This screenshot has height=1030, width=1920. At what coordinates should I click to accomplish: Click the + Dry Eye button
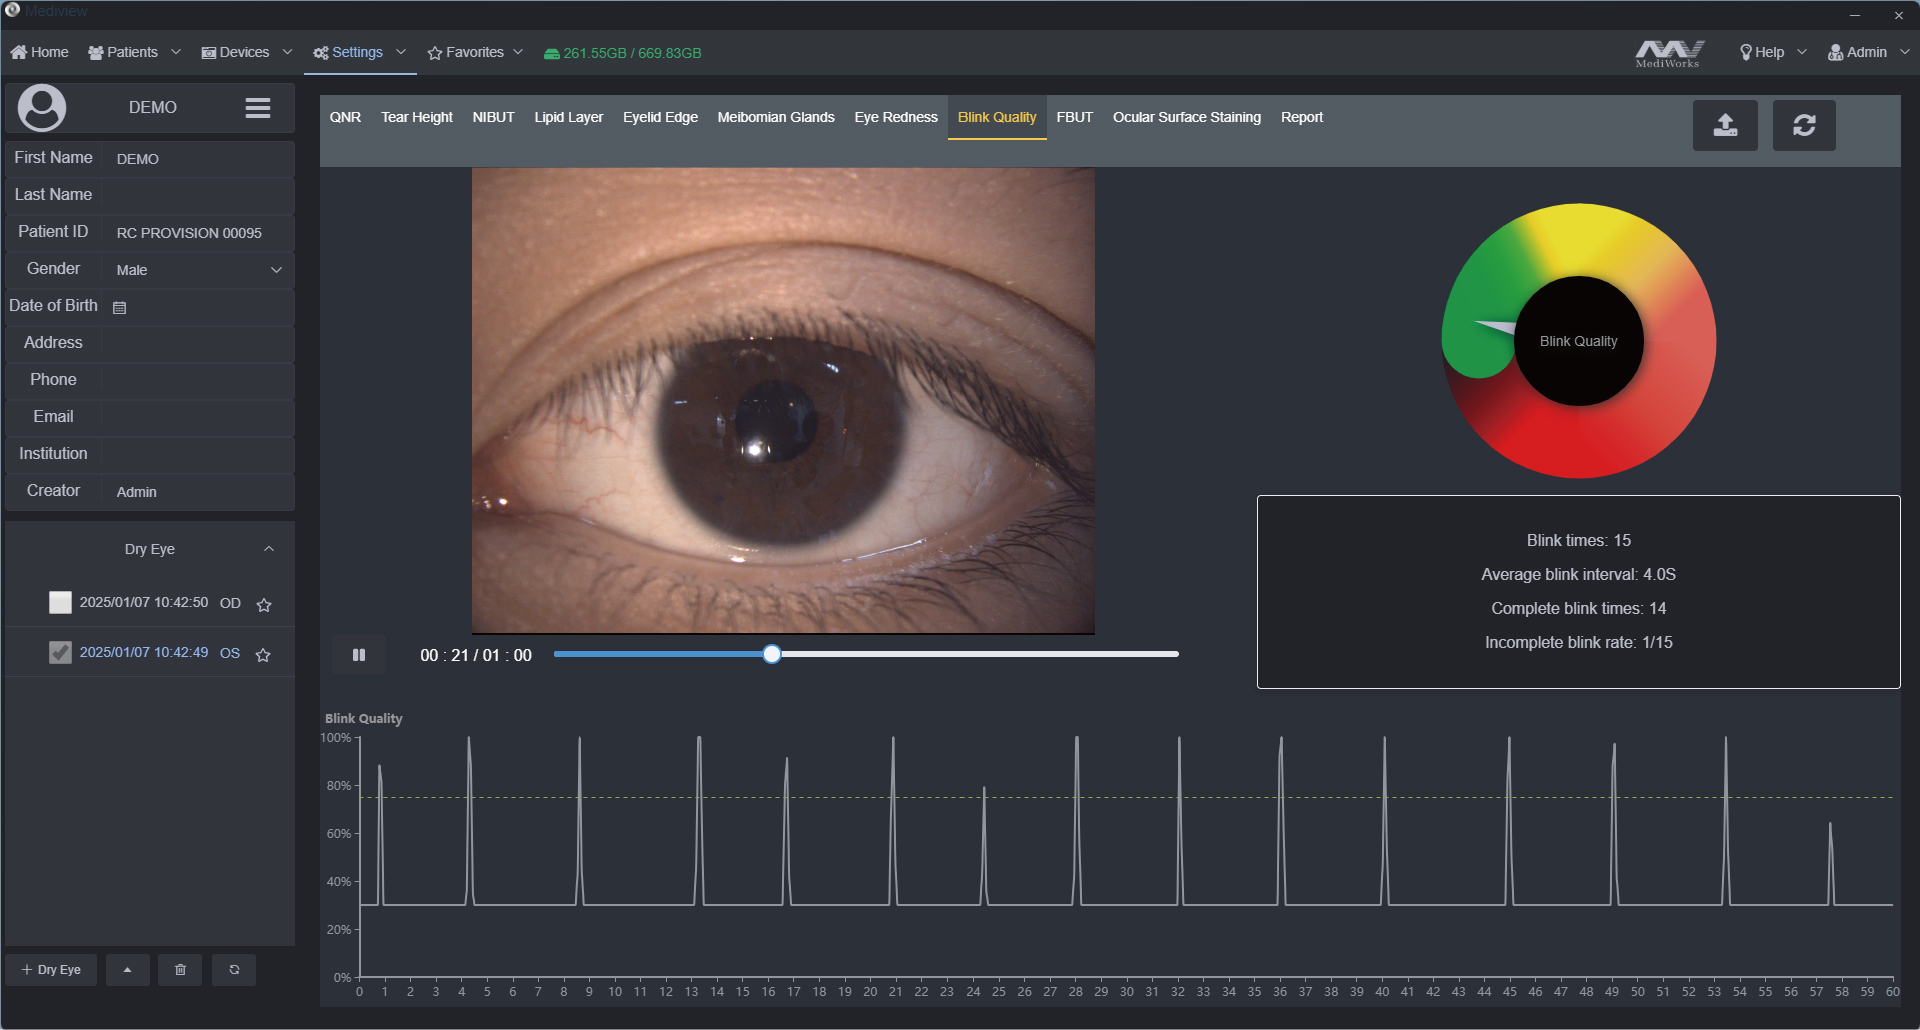coord(51,970)
